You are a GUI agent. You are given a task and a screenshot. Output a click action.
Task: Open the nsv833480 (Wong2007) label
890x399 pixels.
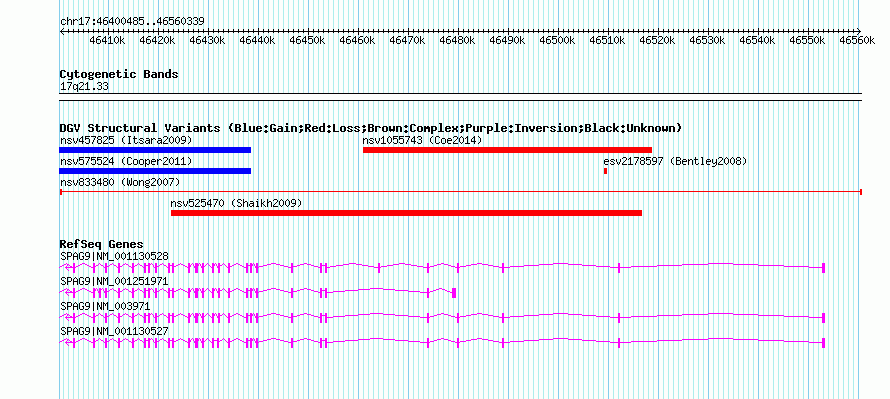pos(120,182)
